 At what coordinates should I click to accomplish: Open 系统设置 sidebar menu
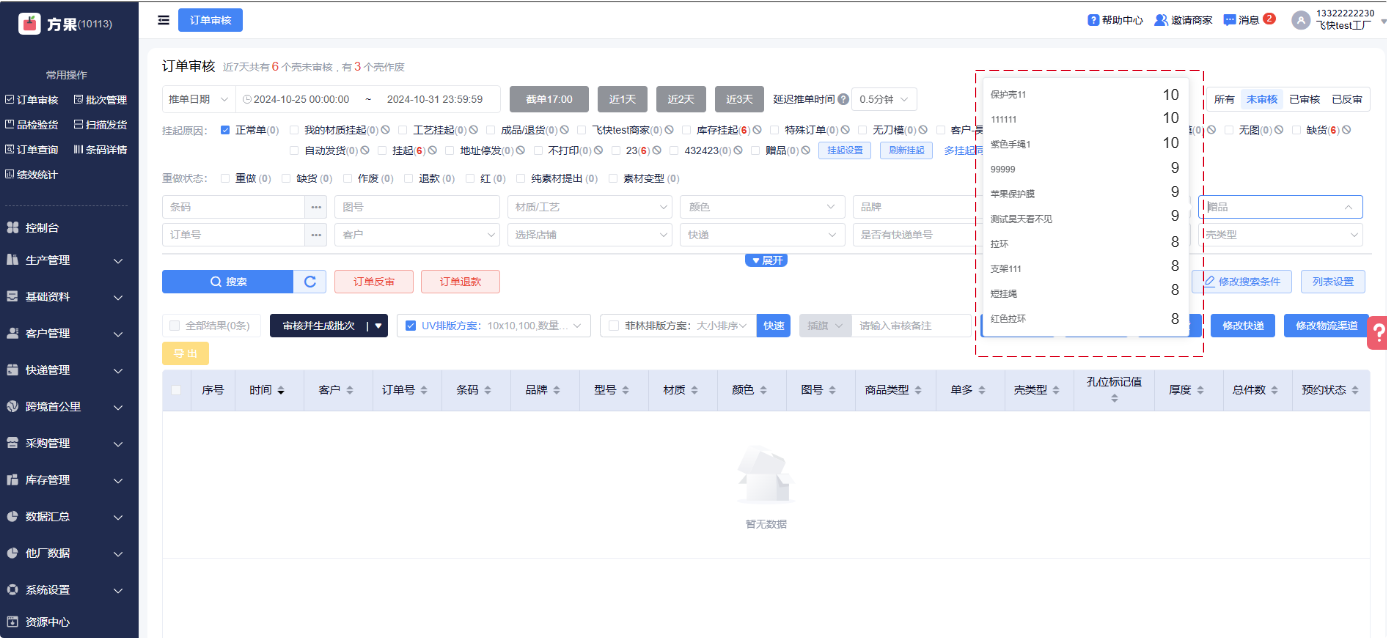(x=68, y=590)
